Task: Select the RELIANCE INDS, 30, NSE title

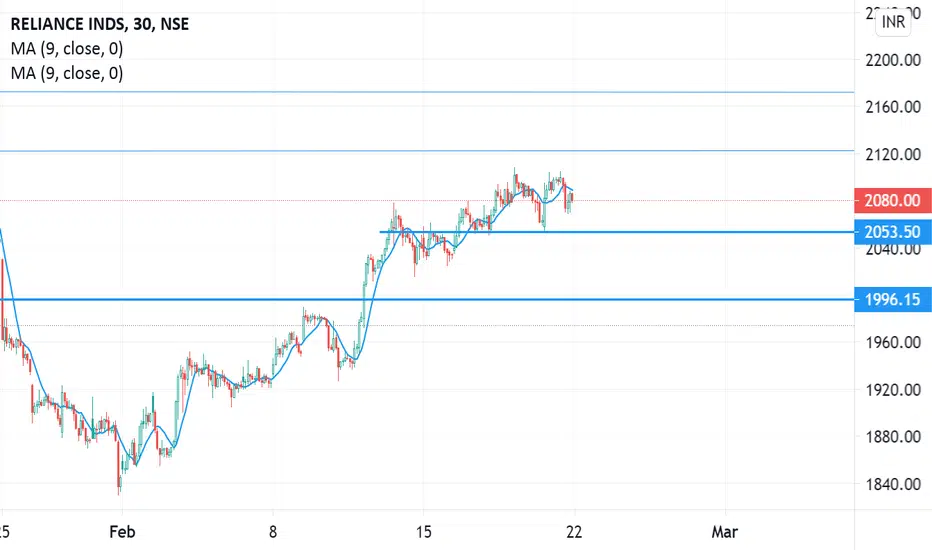Action: pos(100,24)
